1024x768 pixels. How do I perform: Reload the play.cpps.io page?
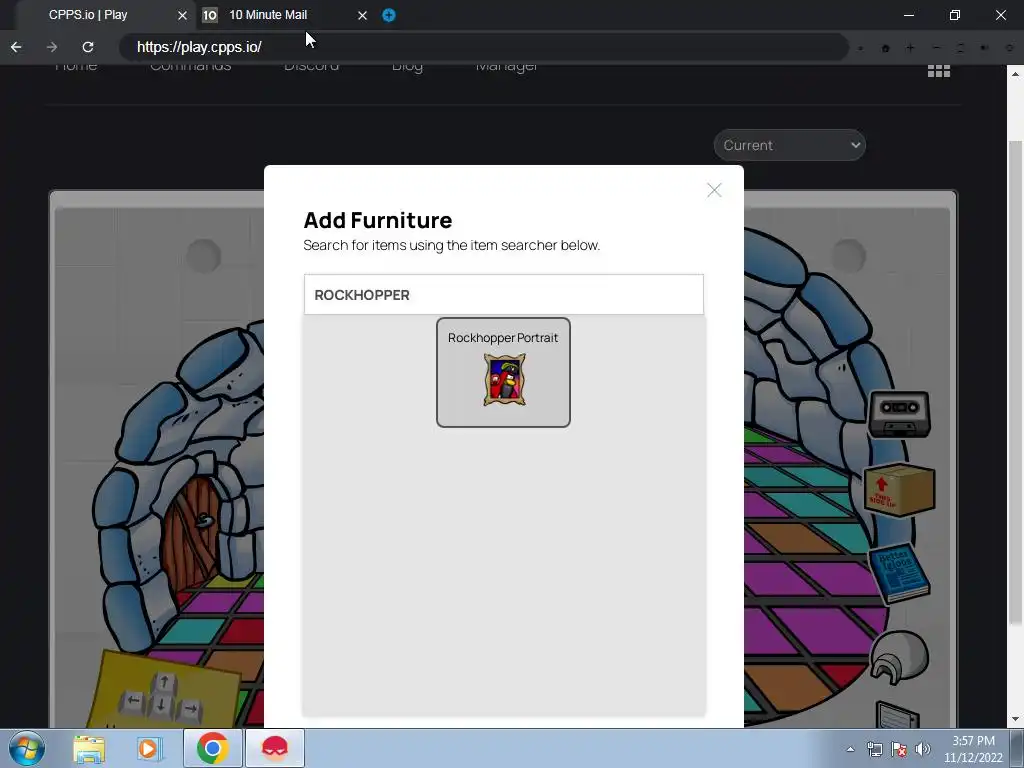click(x=88, y=47)
